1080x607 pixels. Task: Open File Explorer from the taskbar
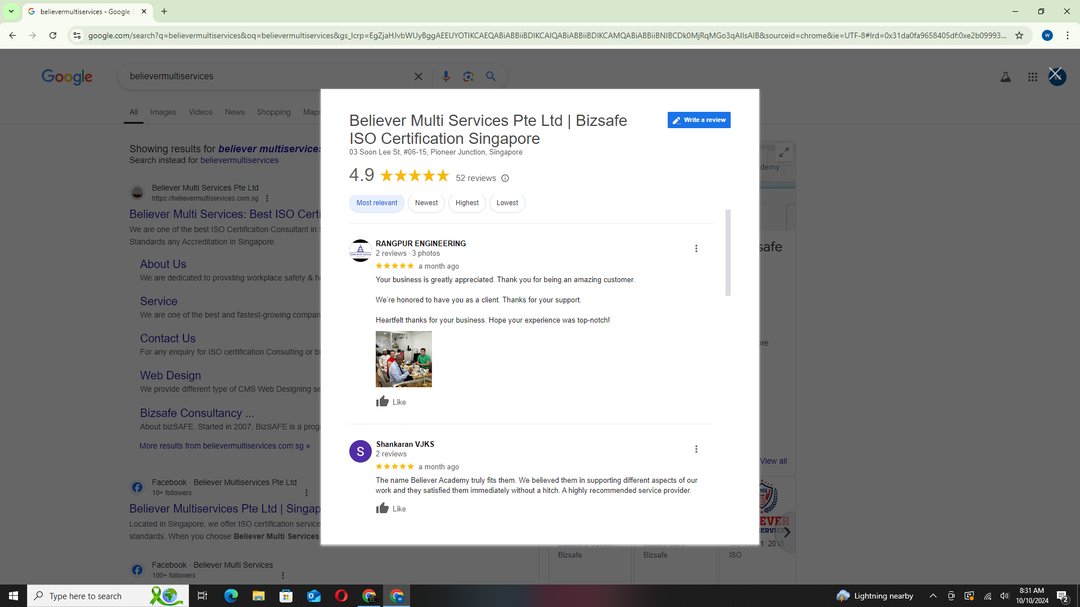point(258,596)
